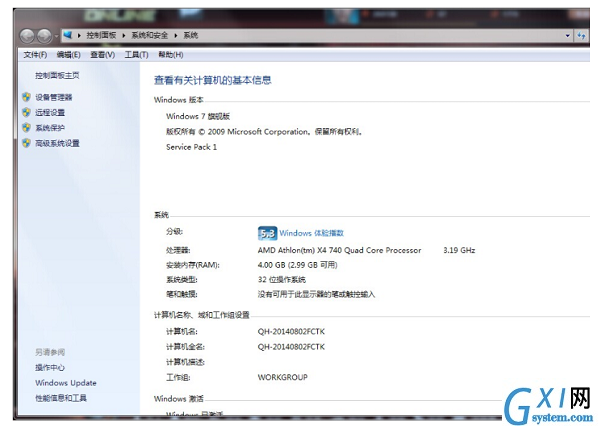This screenshot has height=426, width=600.
Task: Click the 没有可用于此显示器的笔或触控输入 text
Action: coord(316,294)
